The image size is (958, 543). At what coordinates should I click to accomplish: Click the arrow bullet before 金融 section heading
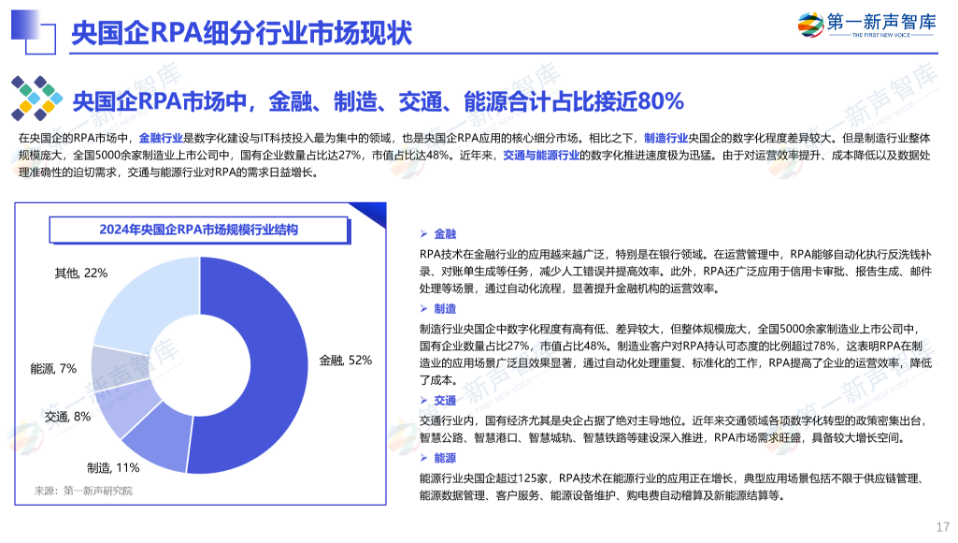click(423, 234)
